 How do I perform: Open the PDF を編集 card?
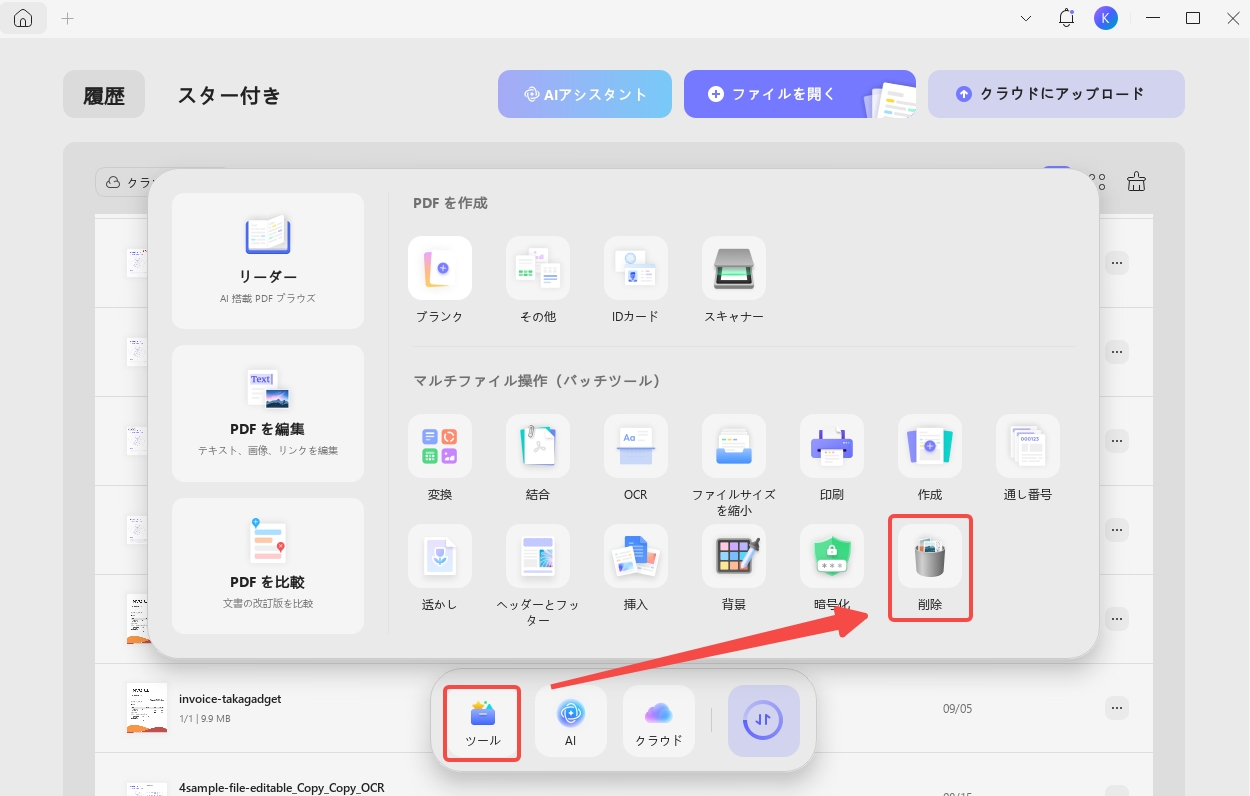268,414
